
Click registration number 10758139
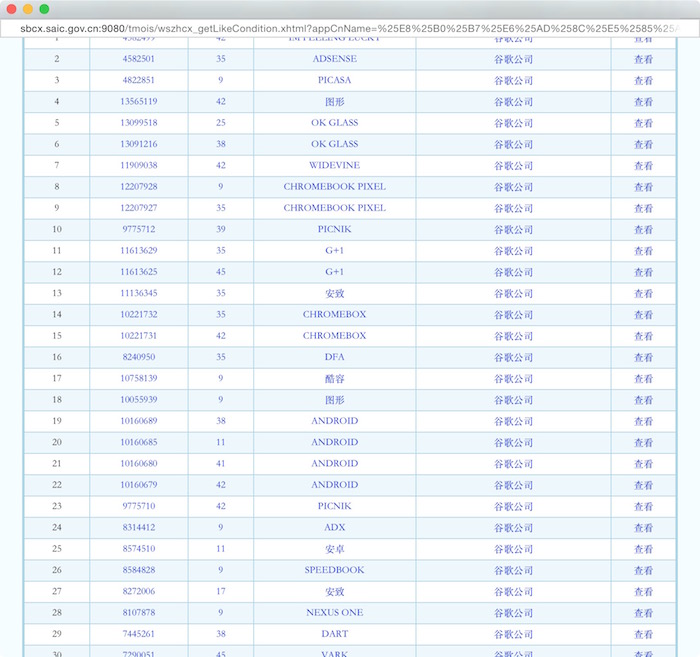click(138, 378)
